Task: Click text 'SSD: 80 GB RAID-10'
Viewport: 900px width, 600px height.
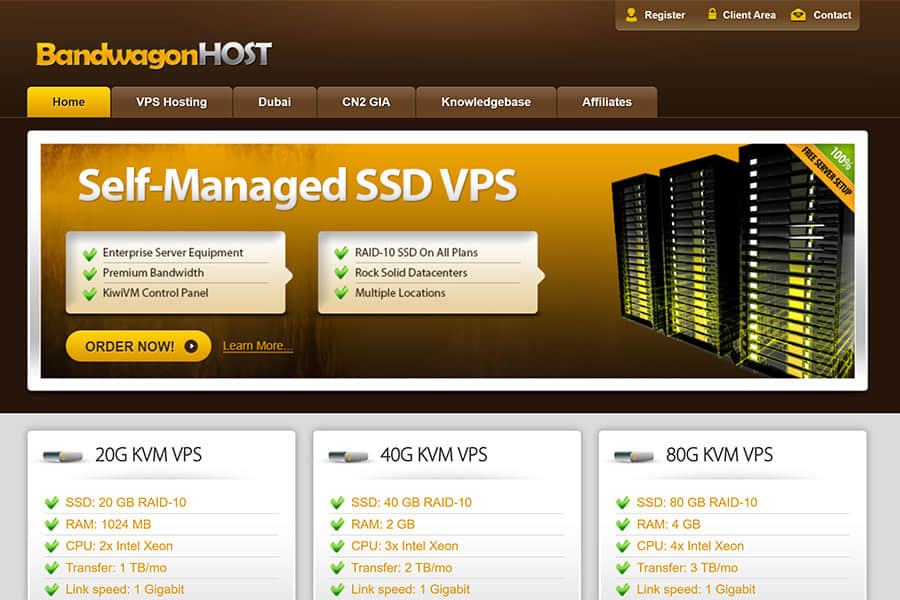Action: point(697,502)
